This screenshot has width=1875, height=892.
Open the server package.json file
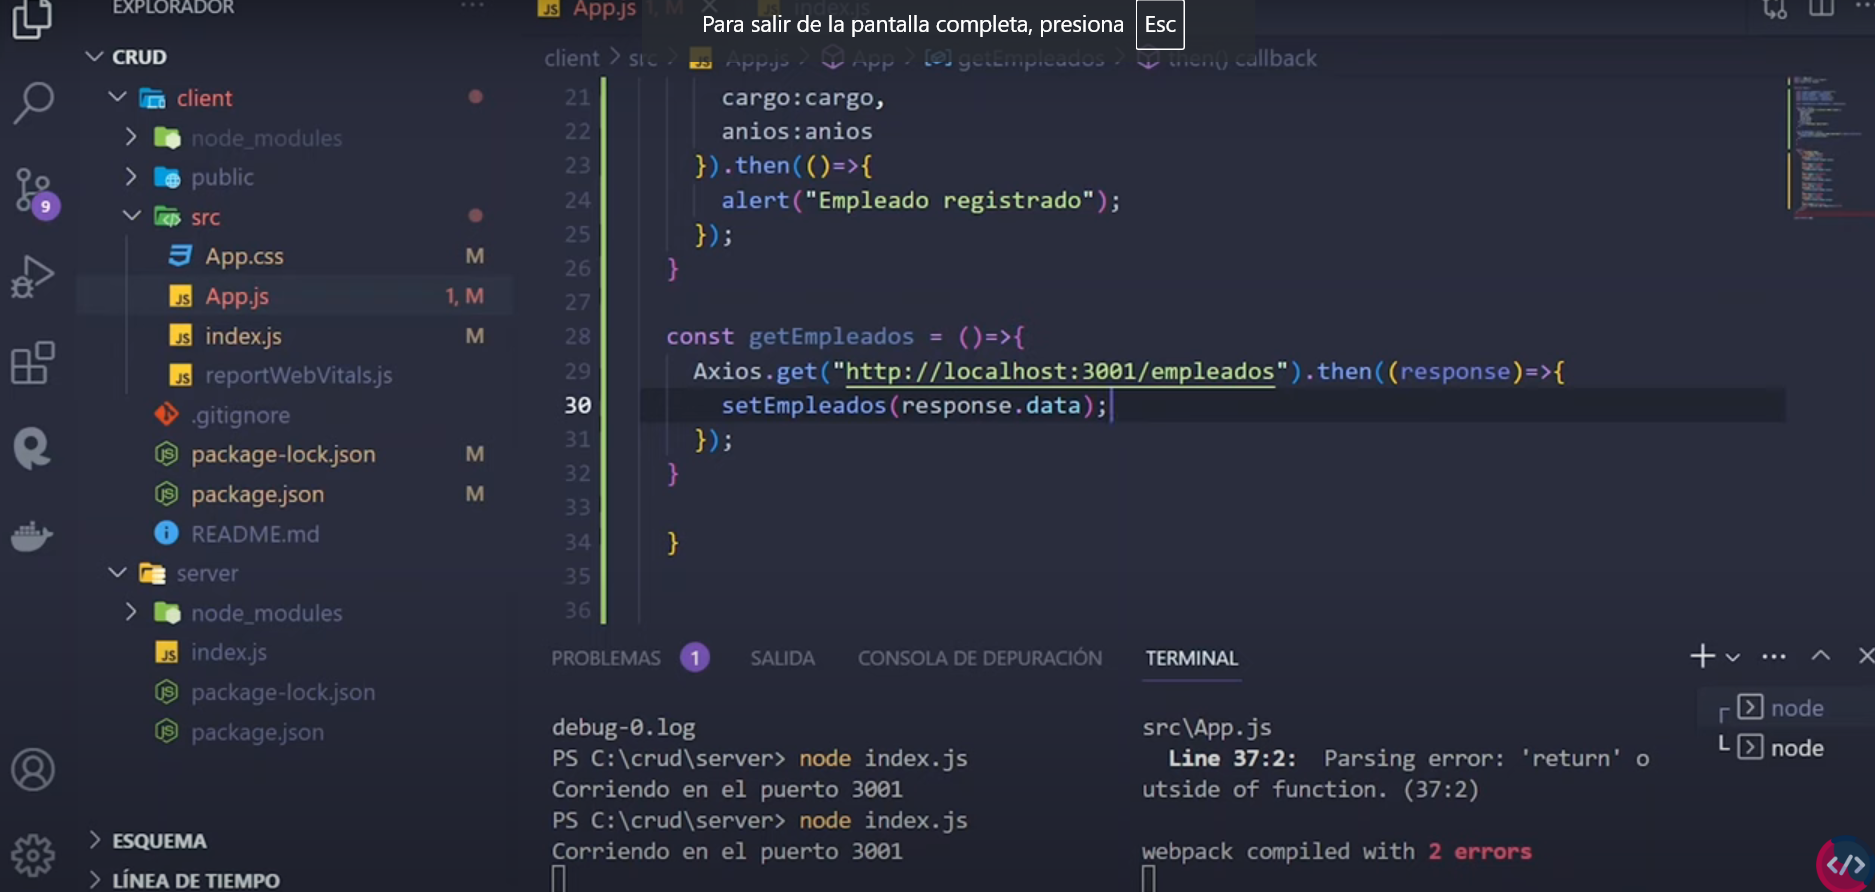pos(257,732)
